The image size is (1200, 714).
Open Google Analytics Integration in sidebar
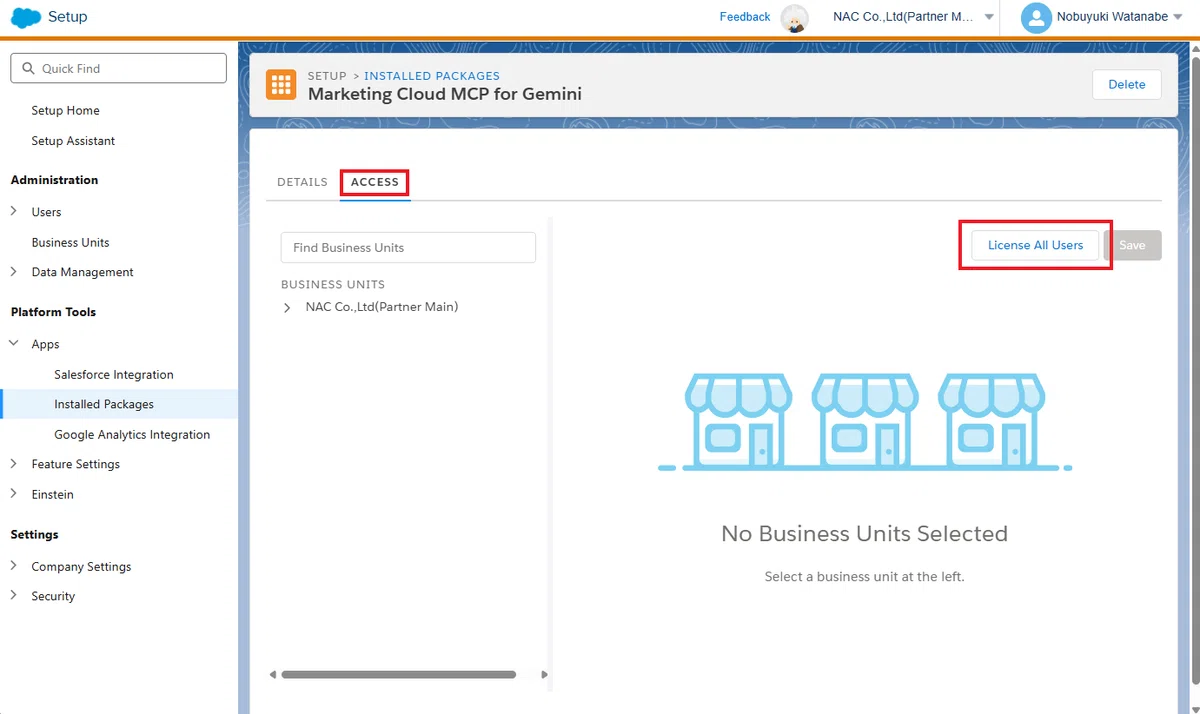click(x=132, y=434)
